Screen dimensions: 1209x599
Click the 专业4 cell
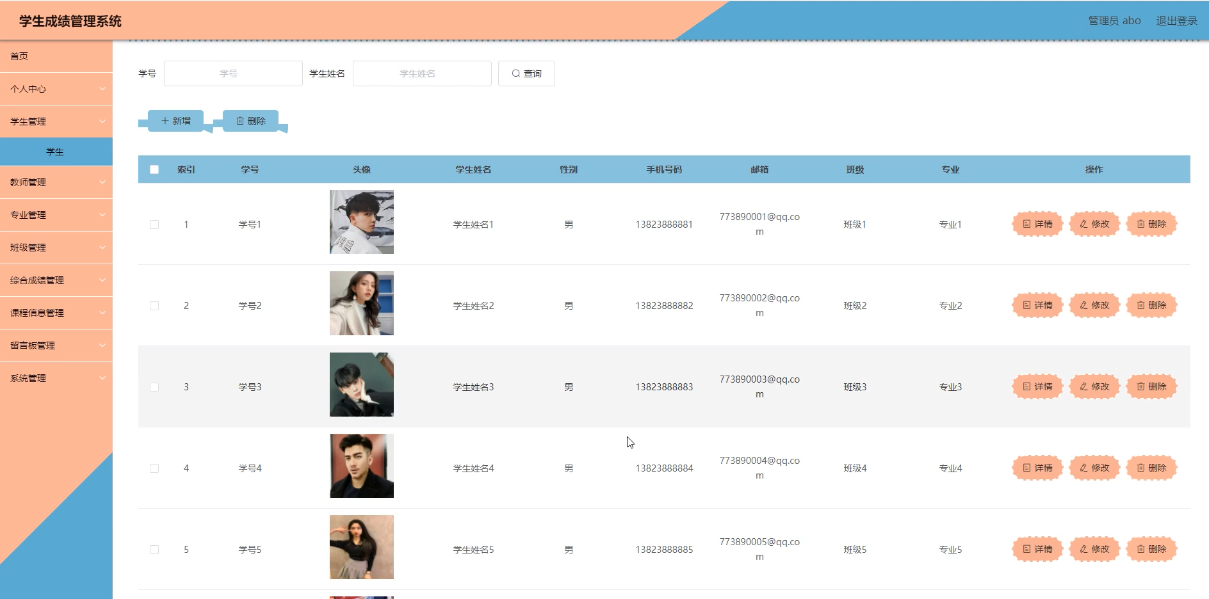[950, 468]
